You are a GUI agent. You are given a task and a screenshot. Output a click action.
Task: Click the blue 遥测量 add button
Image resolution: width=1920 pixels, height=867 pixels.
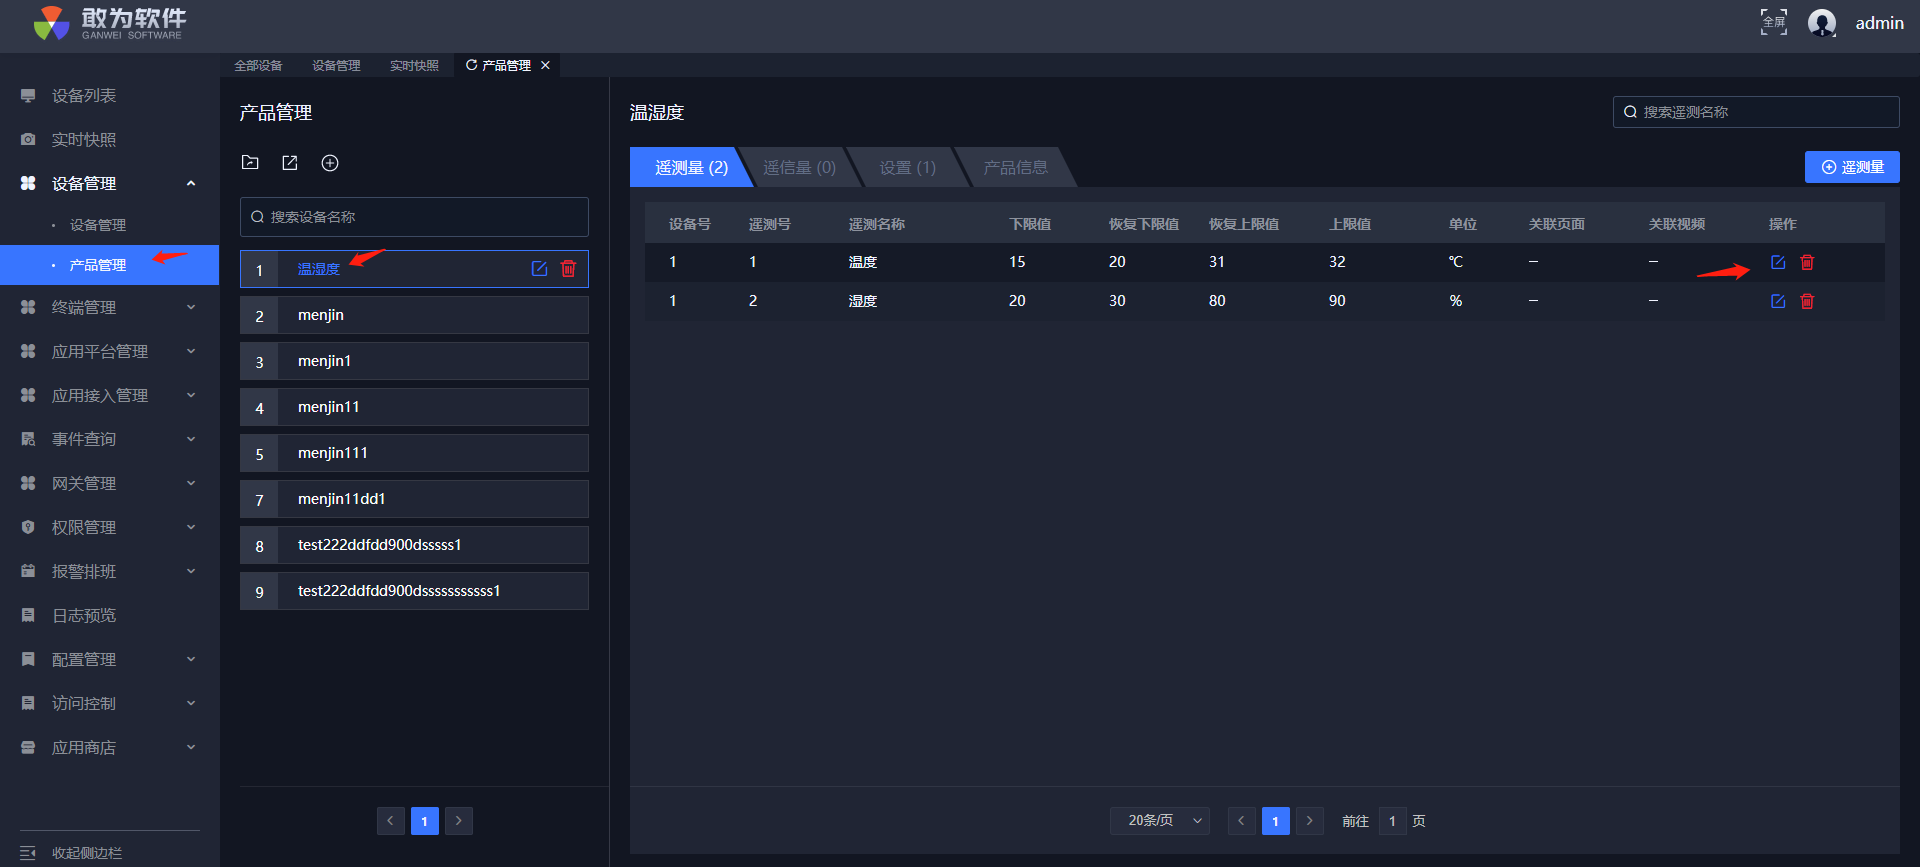[1852, 167]
